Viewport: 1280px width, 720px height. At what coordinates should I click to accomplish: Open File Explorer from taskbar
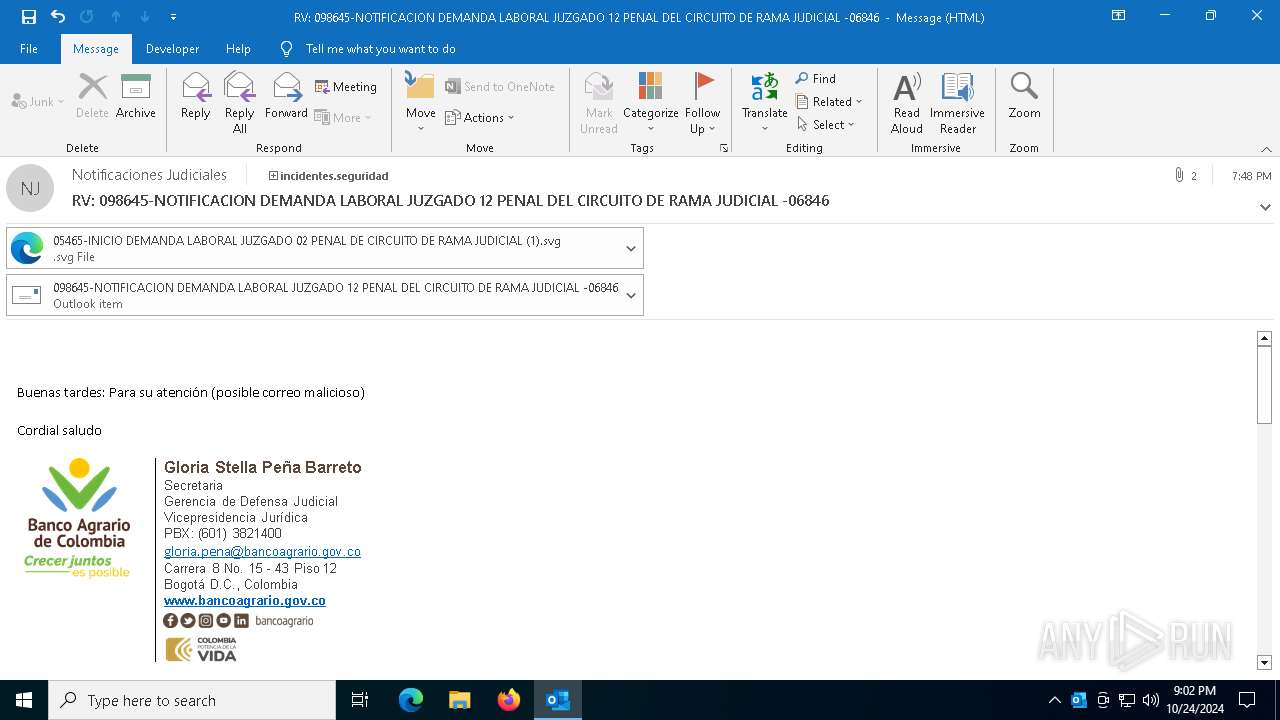tap(459, 700)
